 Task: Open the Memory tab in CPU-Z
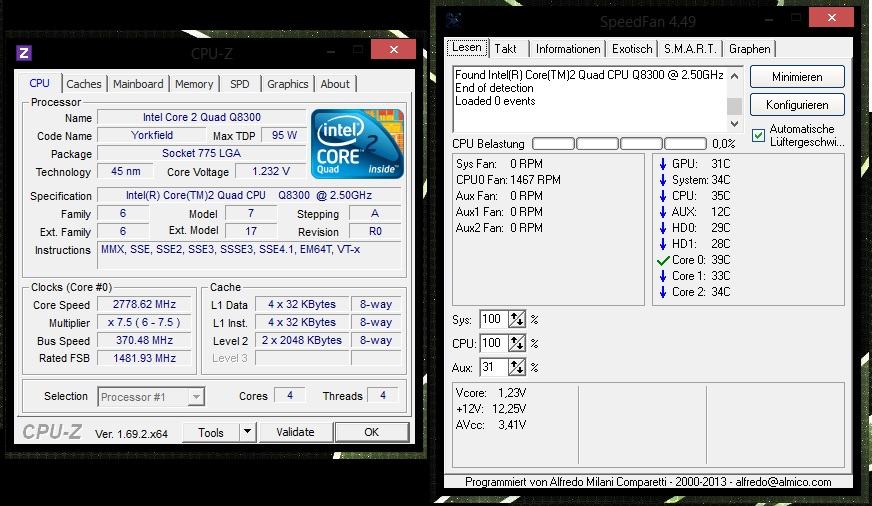click(x=194, y=84)
